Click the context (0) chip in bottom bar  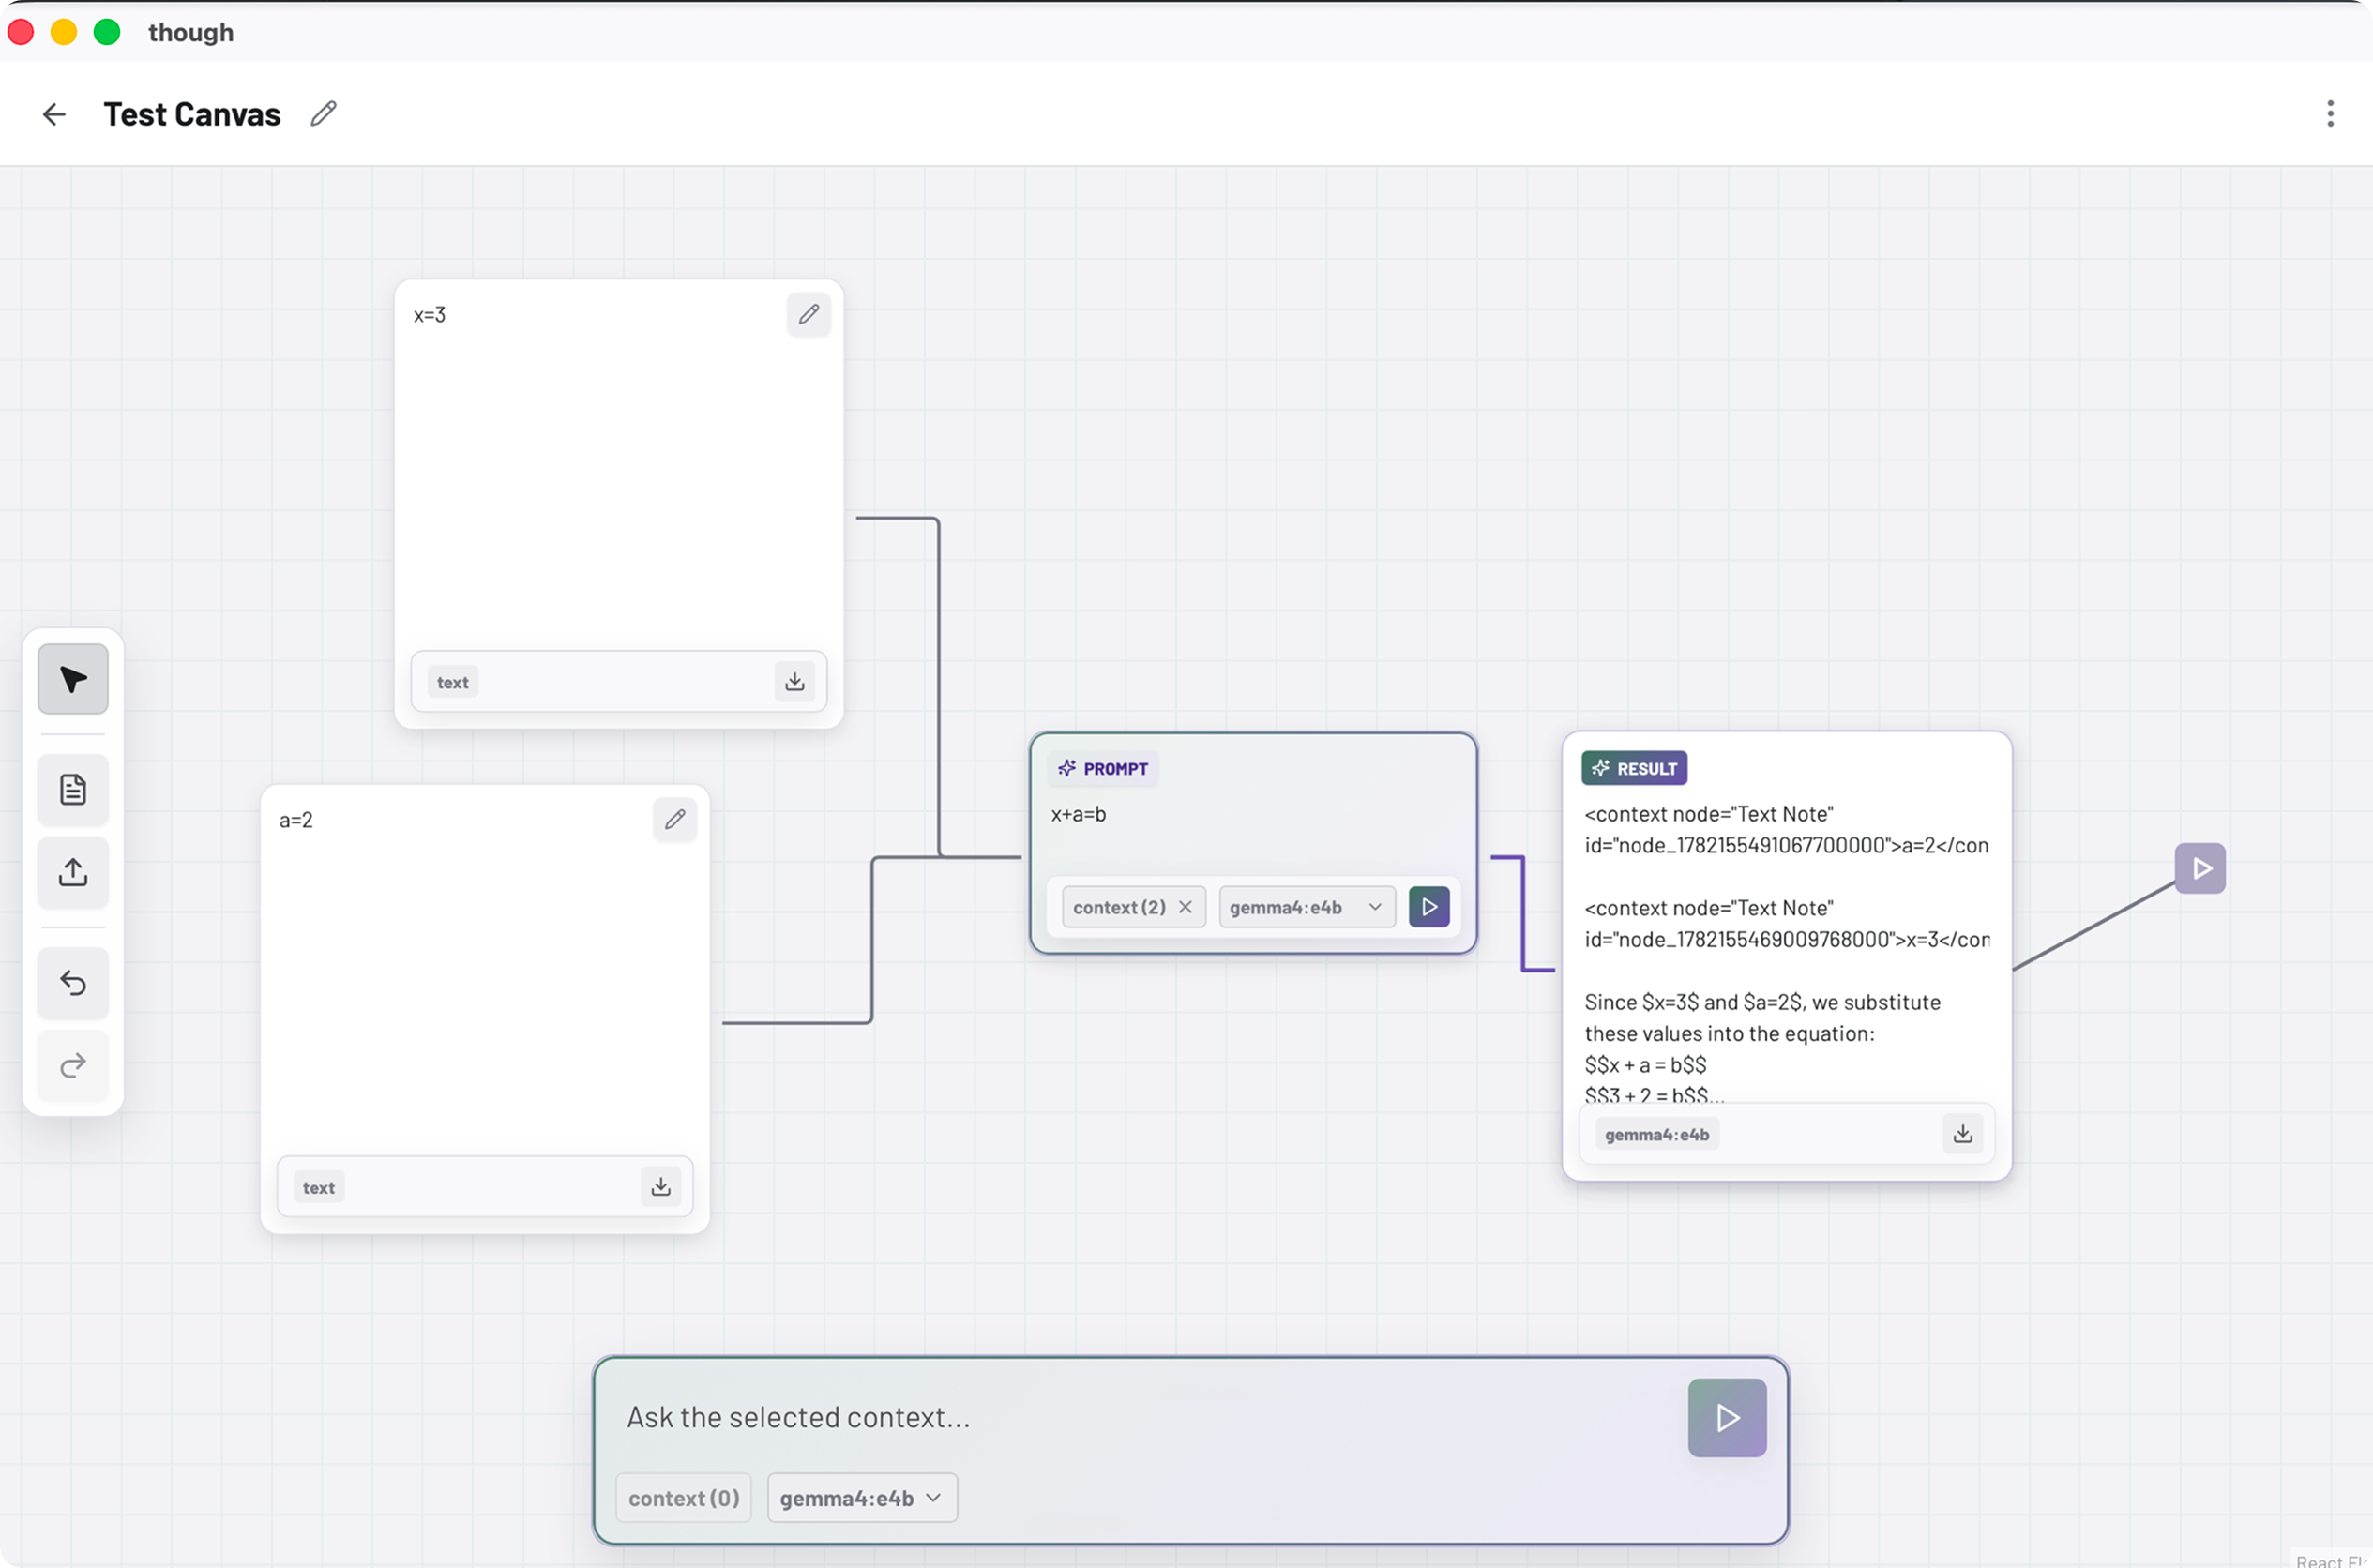point(684,1498)
